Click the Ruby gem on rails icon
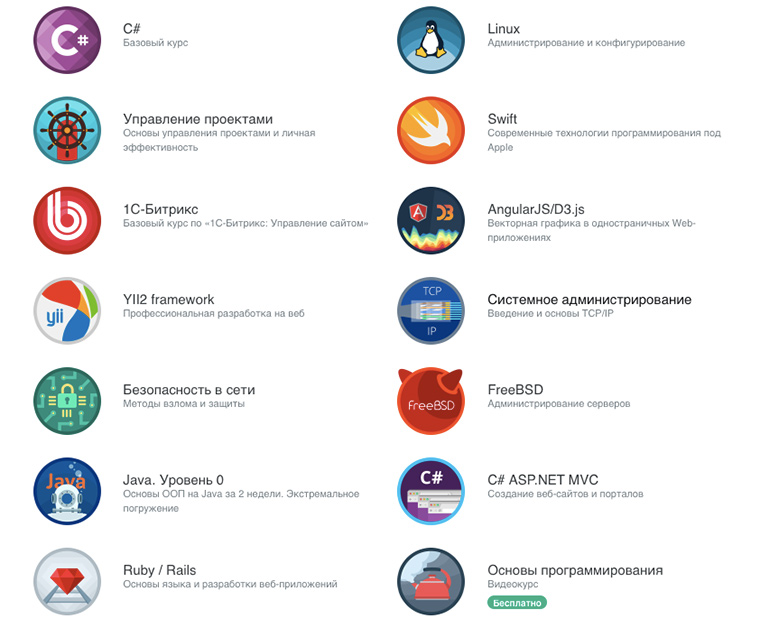 click(x=67, y=581)
